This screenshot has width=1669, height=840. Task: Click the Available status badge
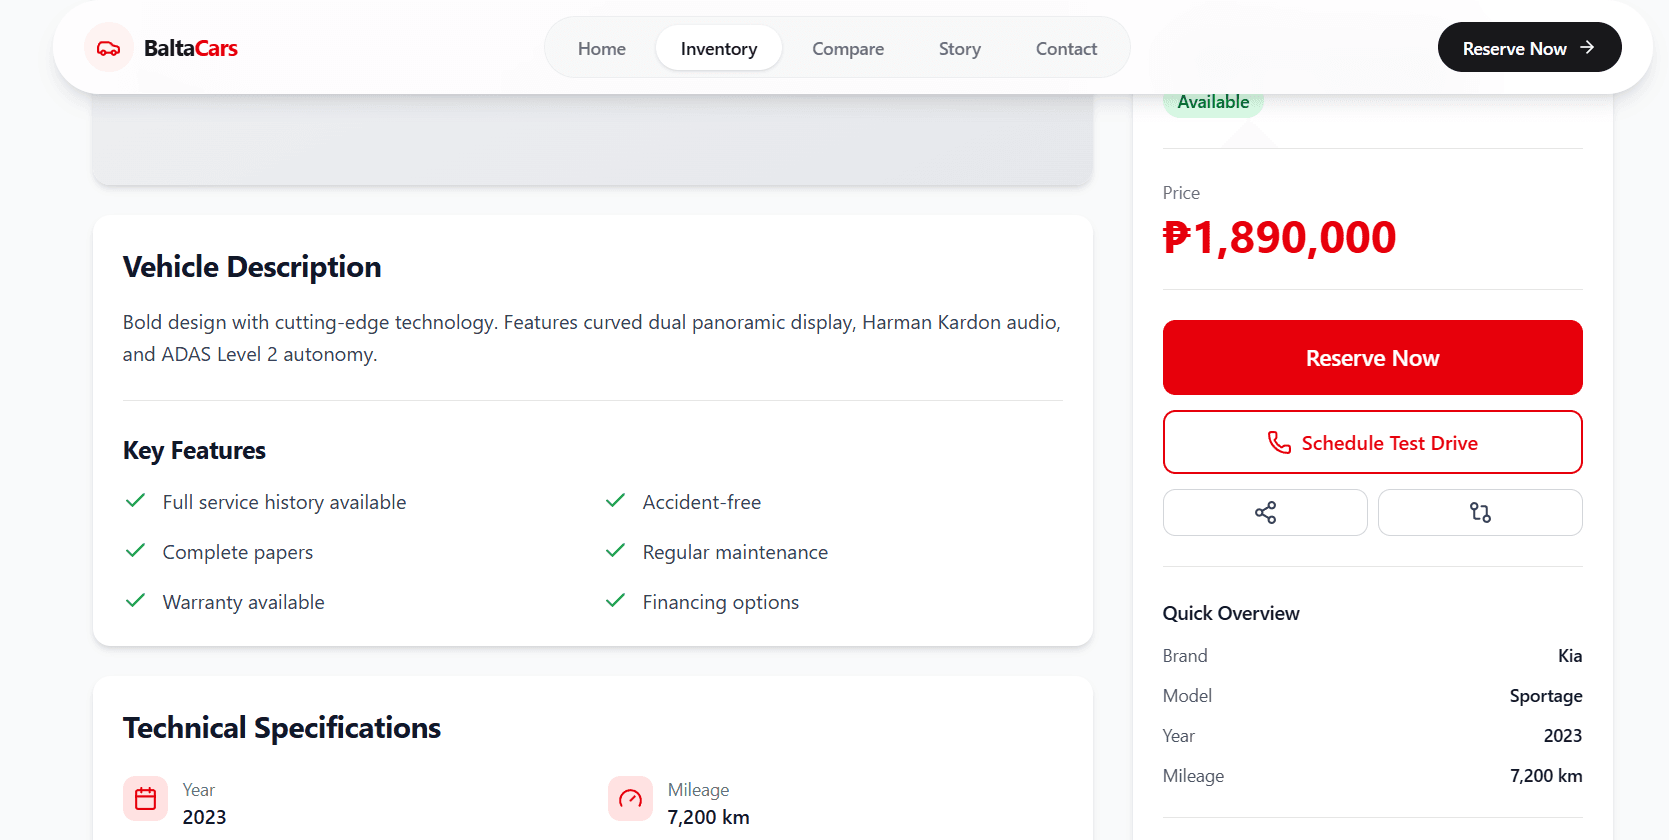[x=1213, y=102]
